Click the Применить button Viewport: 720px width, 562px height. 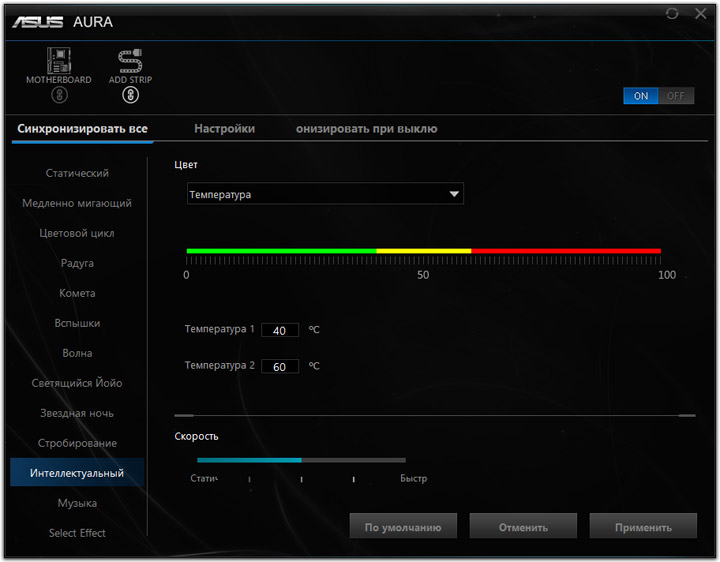643,527
